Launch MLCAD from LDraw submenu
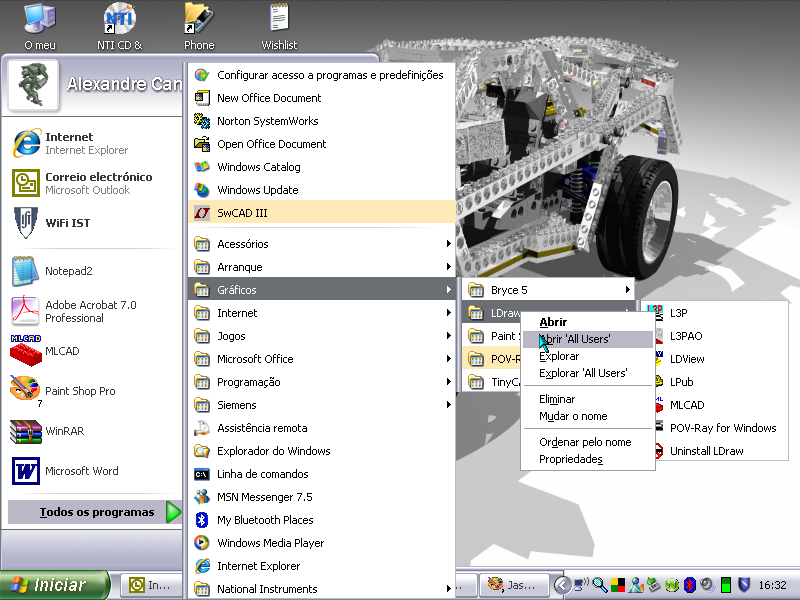The height and width of the screenshot is (600, 800). point(721,405)
